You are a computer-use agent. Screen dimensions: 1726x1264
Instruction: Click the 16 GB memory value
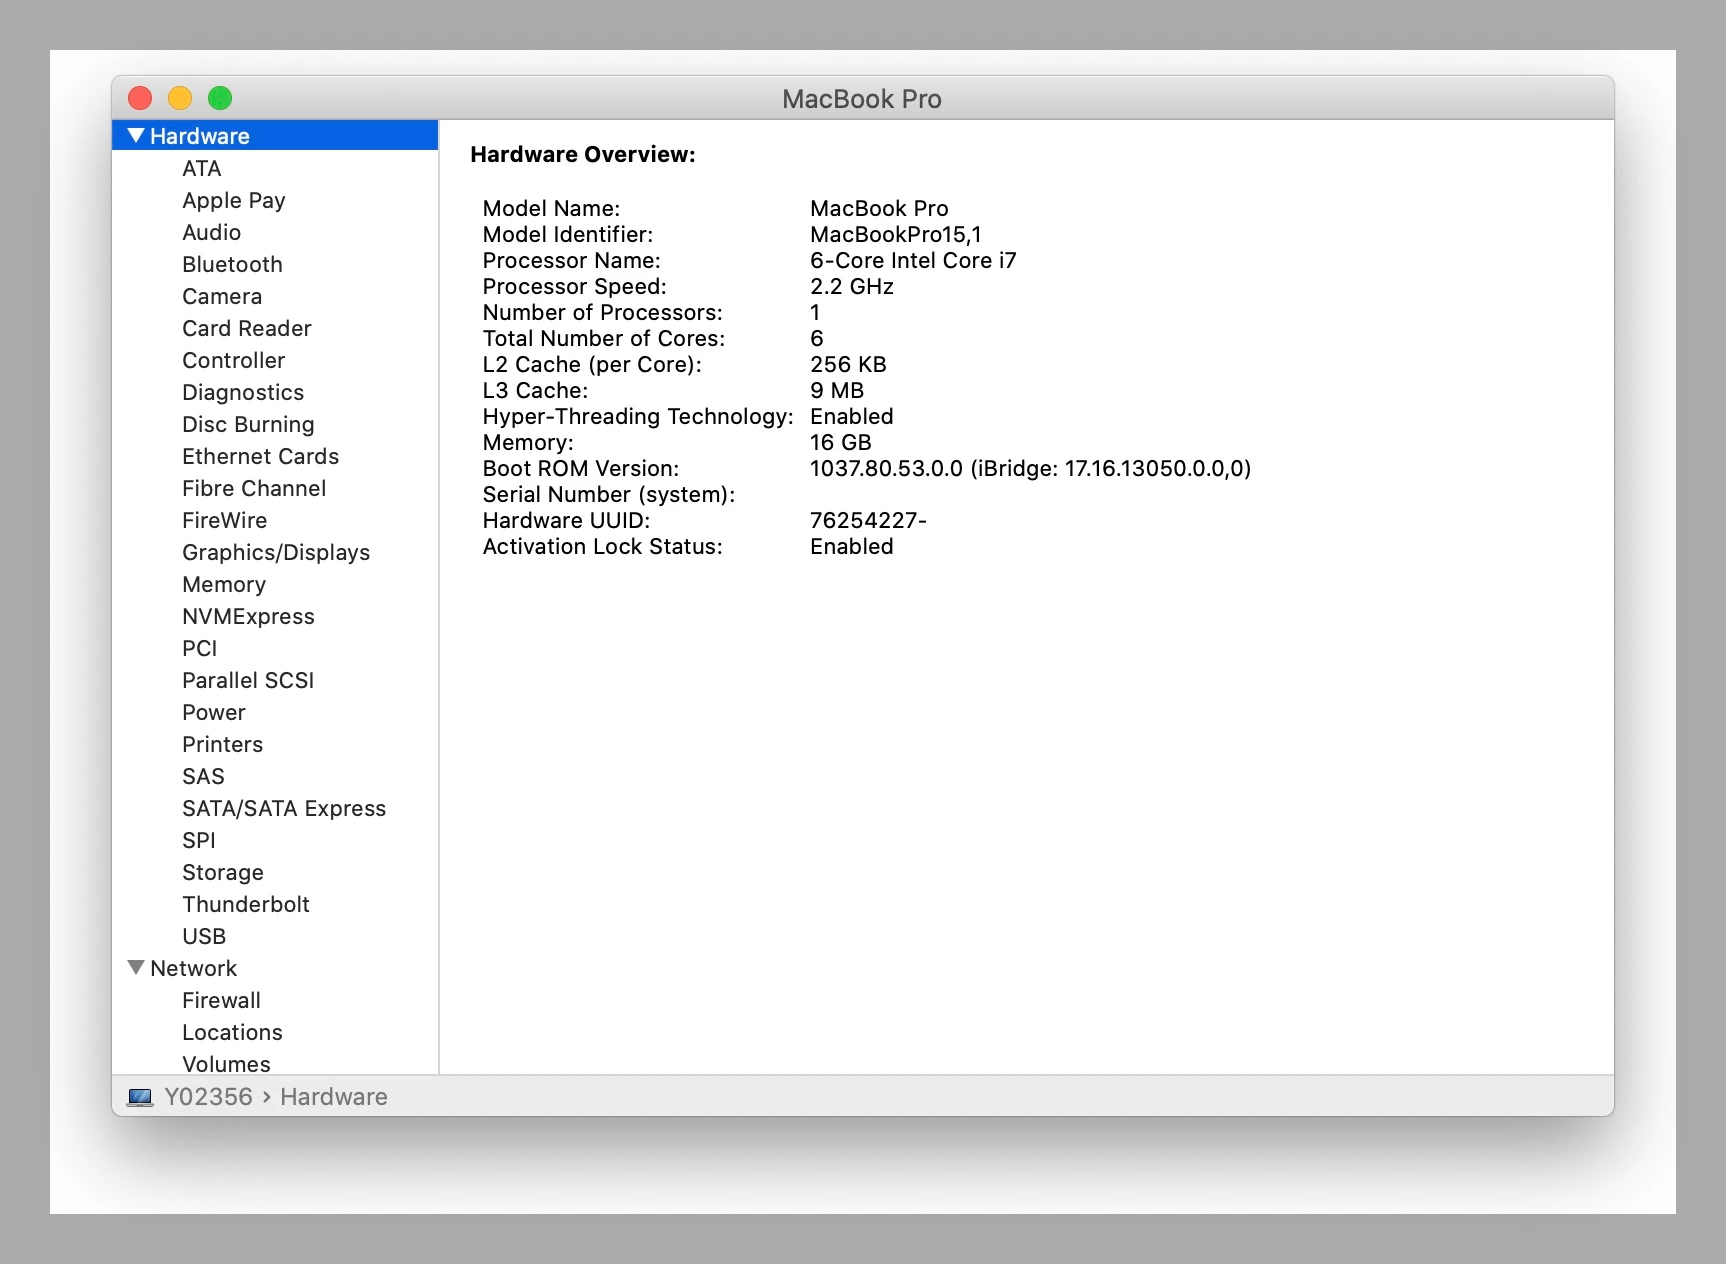click(841, 442)
